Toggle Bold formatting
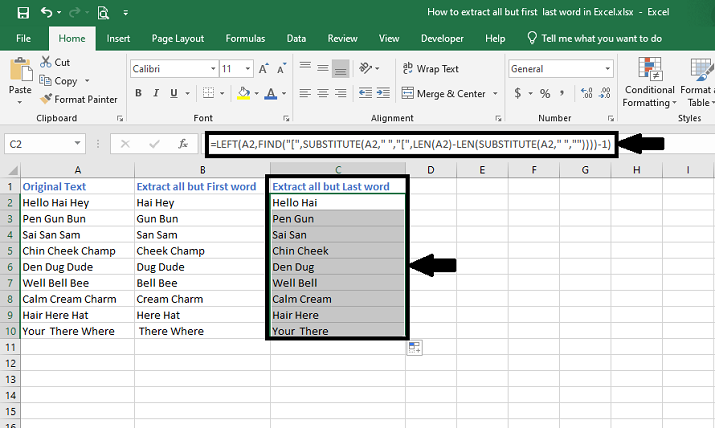This screenshot has width=715, height=428. [x=138, y=94]
